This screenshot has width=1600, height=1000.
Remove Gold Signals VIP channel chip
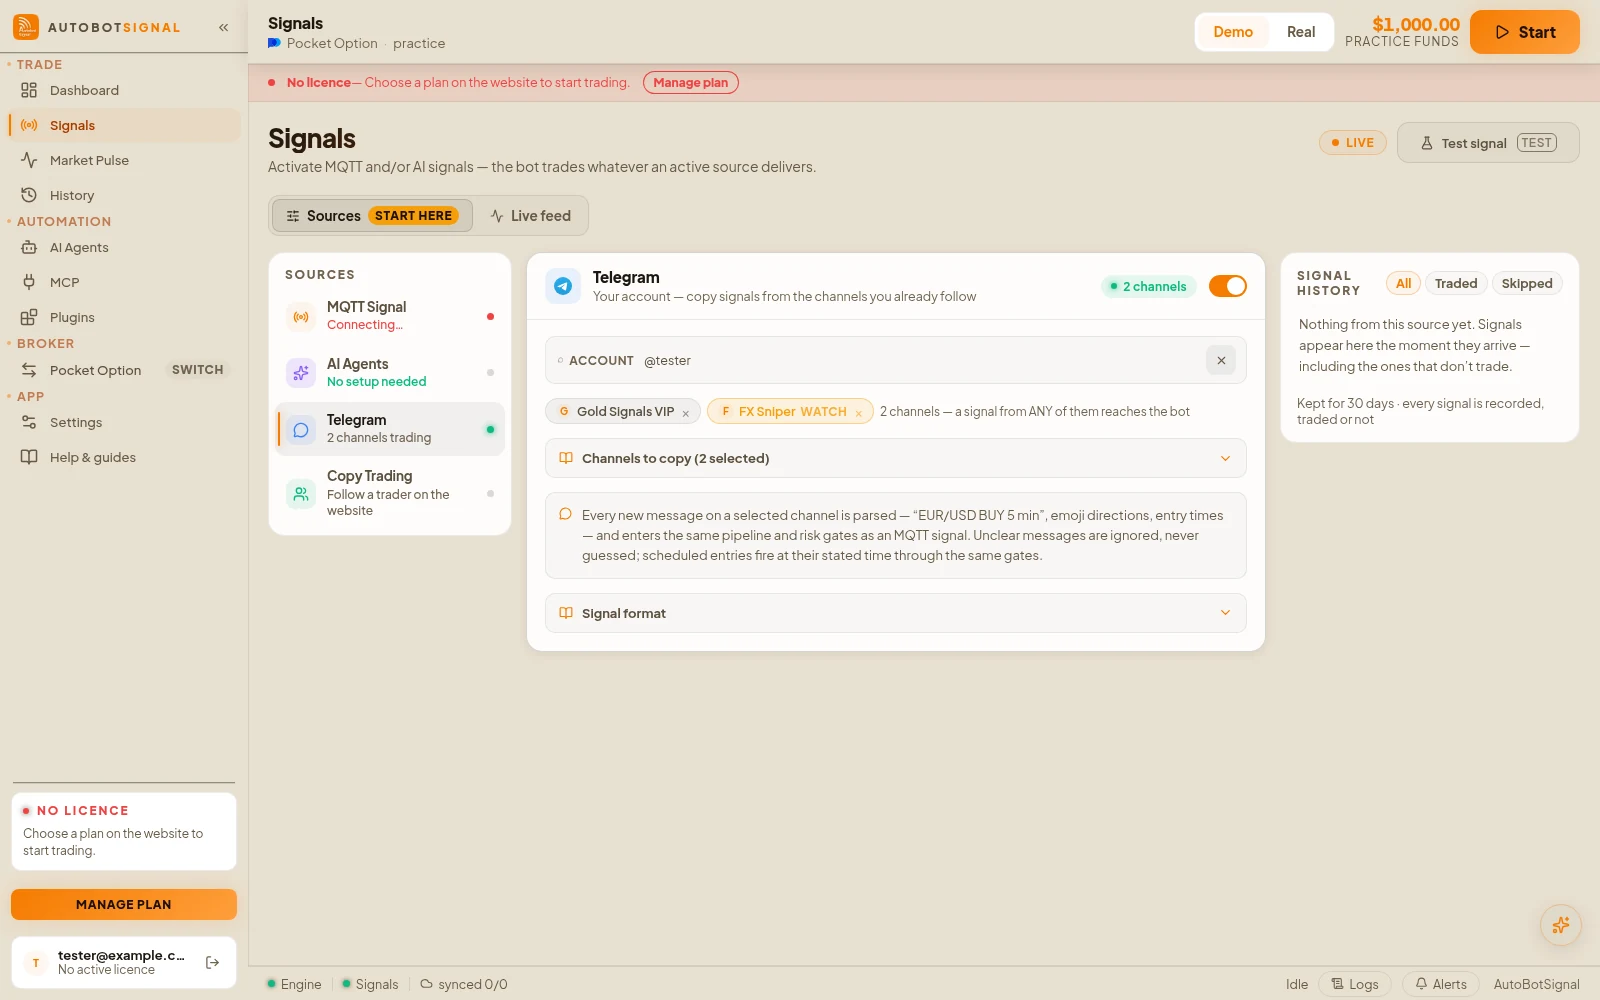click(x=686, y=413)
